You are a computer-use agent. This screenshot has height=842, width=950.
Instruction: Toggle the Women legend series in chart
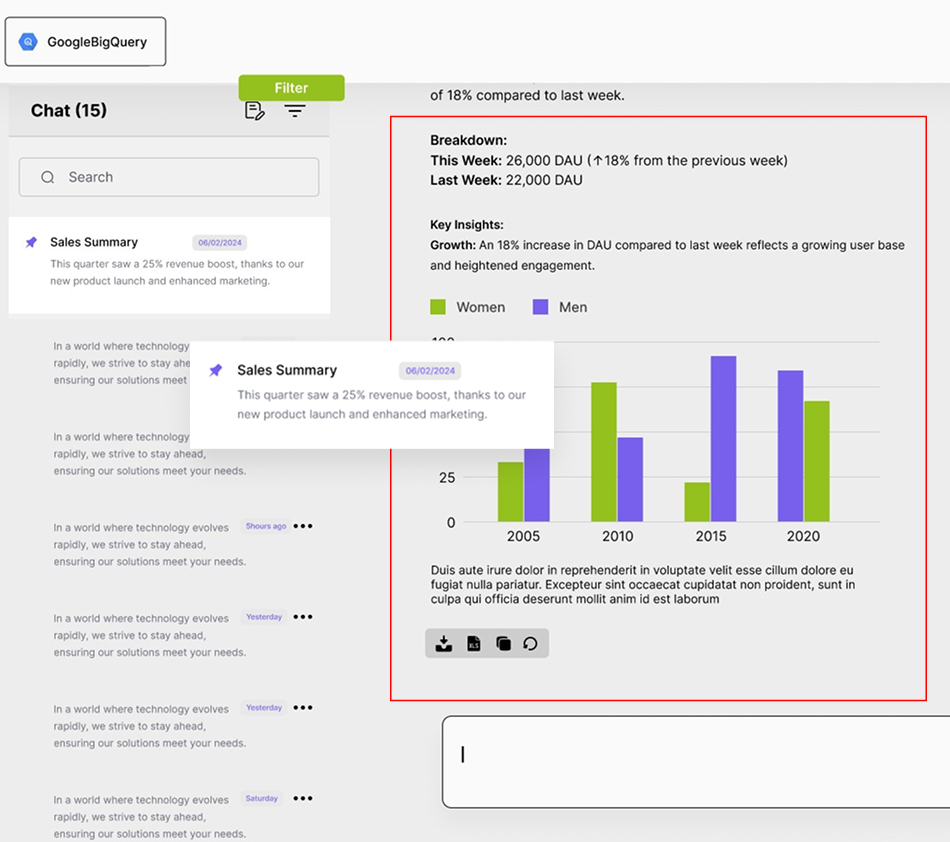pos(468,307)
